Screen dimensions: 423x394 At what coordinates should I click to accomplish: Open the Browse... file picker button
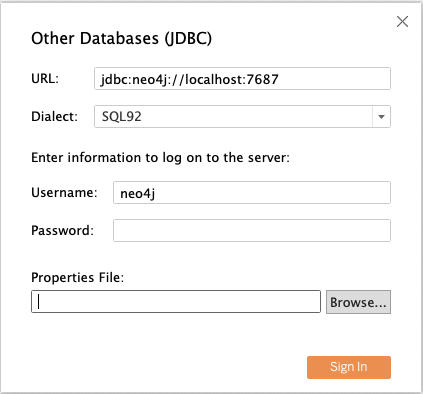point(358,302)
